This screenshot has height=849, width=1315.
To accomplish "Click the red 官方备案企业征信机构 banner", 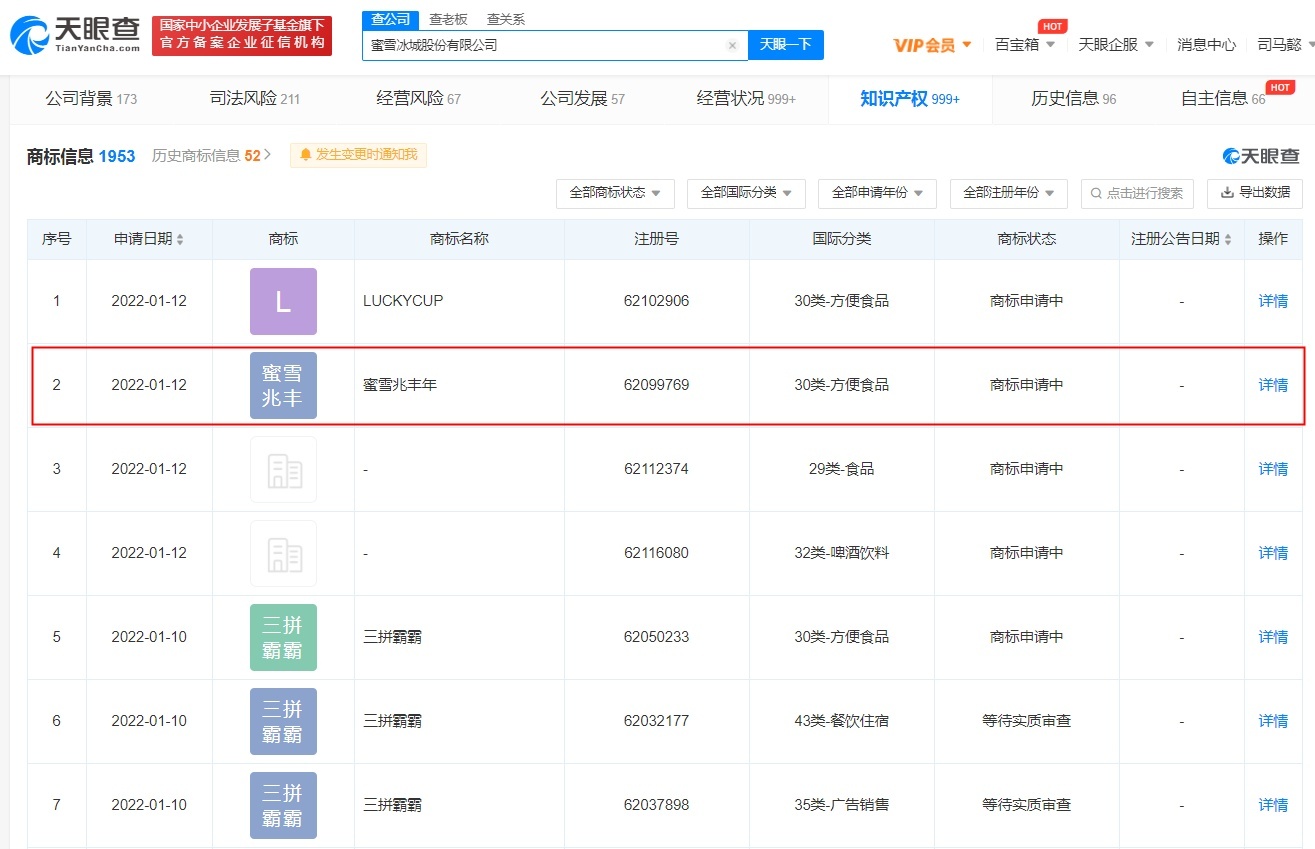I will point(242,36).
